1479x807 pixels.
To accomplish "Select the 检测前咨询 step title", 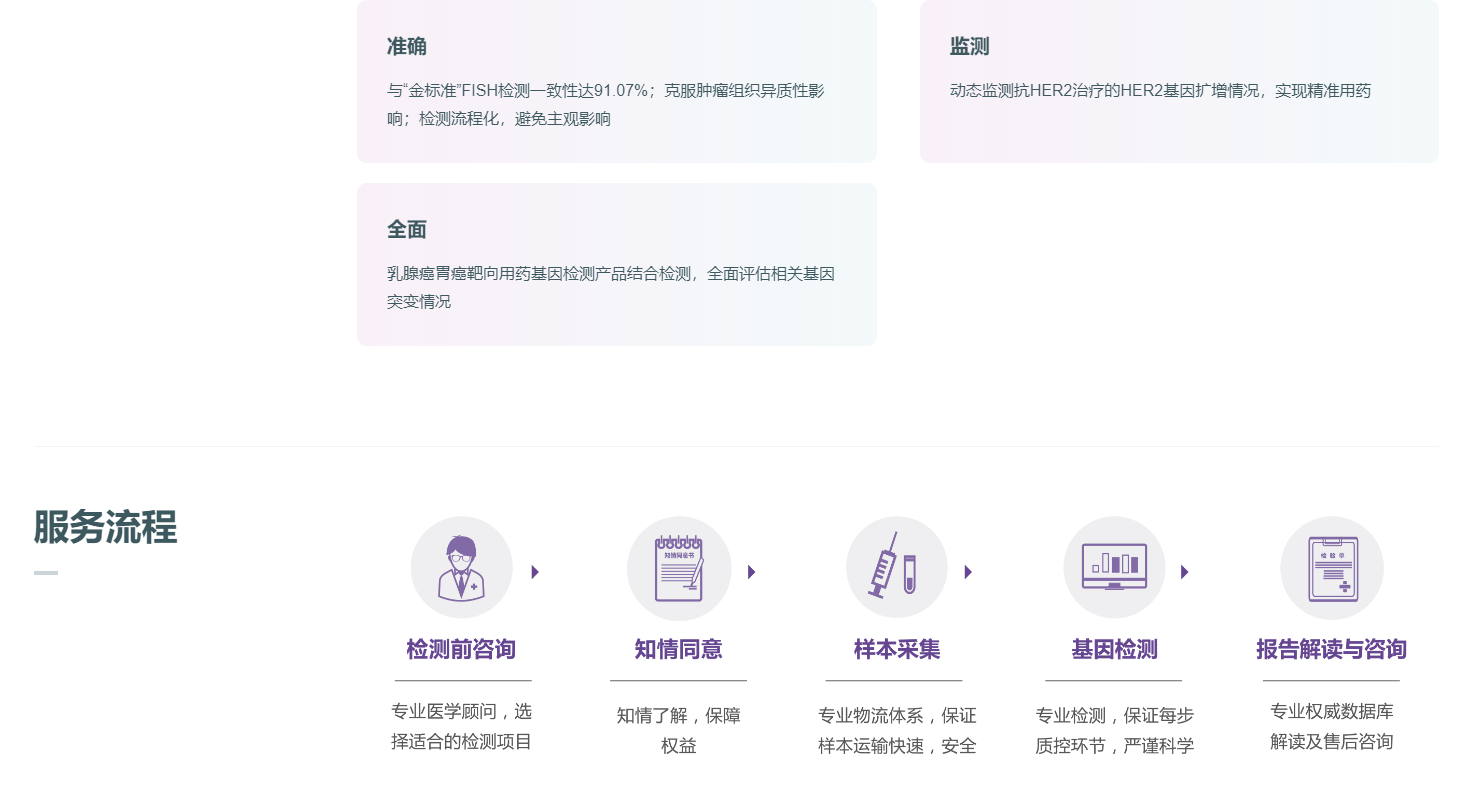I will (461, 650).
